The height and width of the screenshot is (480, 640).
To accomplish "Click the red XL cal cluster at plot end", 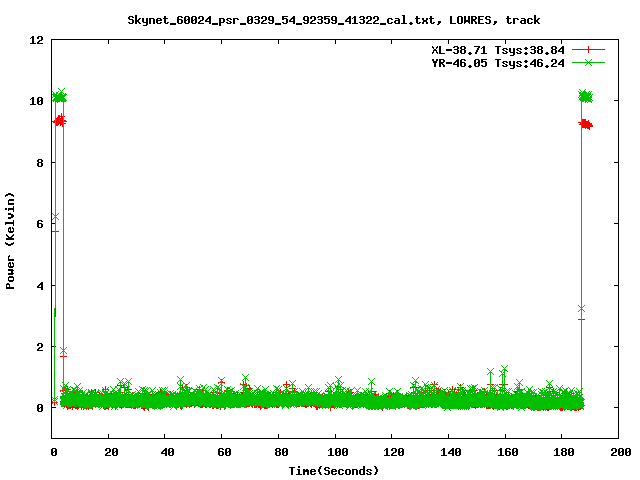I will (x=586, y=124).
